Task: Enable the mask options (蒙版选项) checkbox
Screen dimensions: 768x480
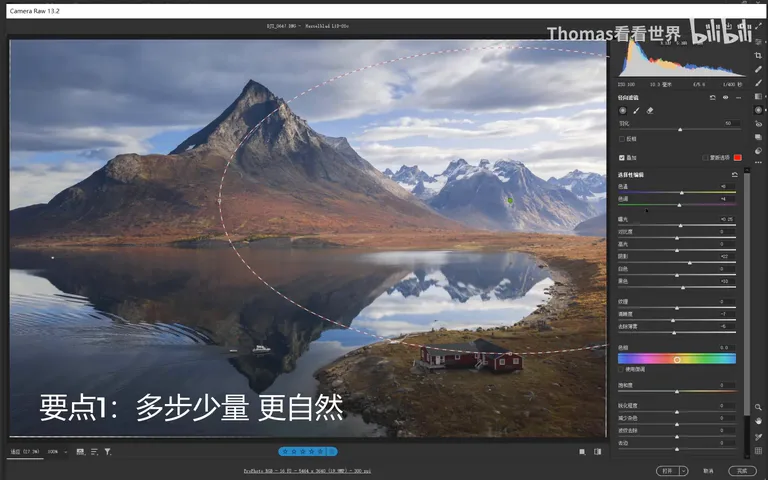Action: point(705,158)
